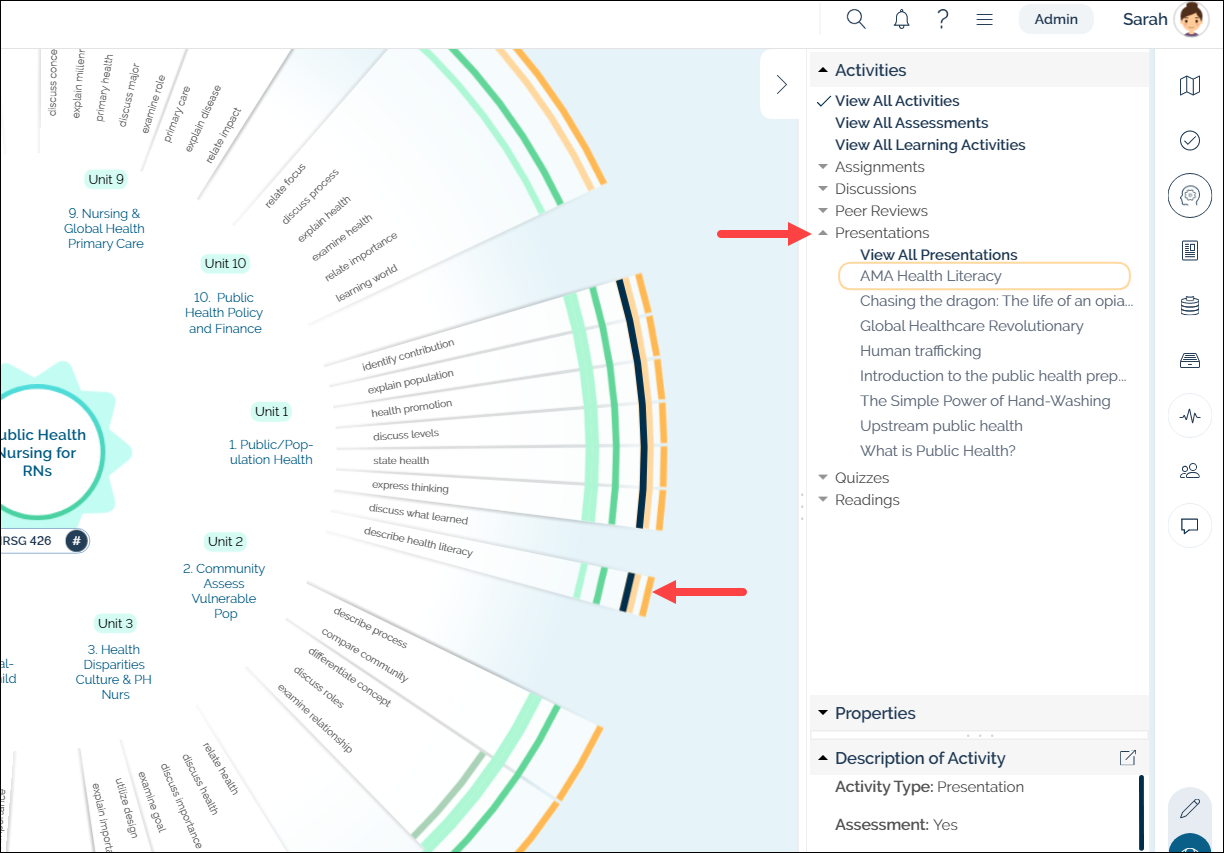Viewport: 1224px width, 853px height.
Task: Collapse the Presentations group
Action: [x=823, y=233]
